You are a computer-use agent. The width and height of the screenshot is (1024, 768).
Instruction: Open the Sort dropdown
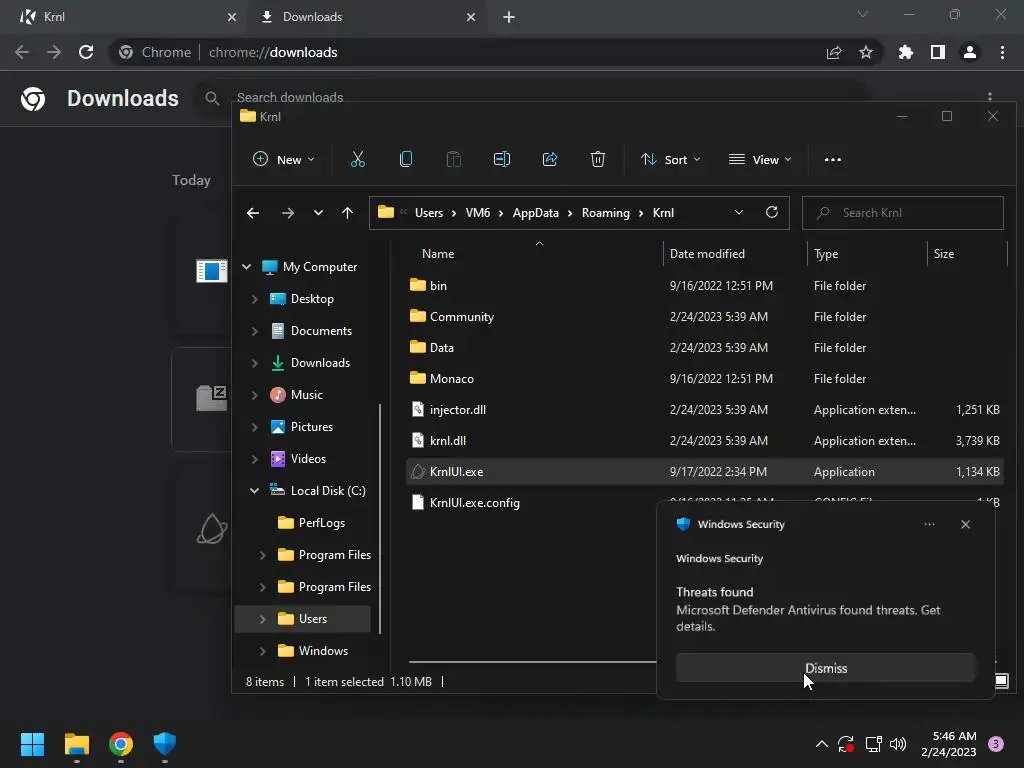click(x=671, y=159)
